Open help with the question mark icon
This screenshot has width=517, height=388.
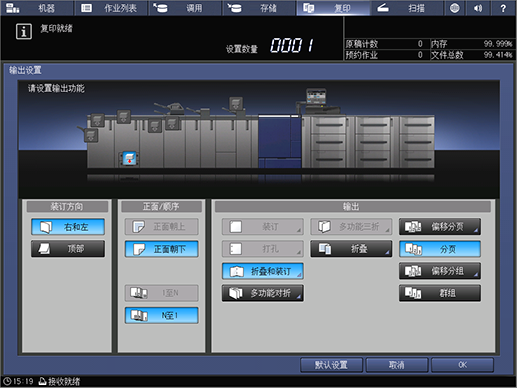coord(503,8)
